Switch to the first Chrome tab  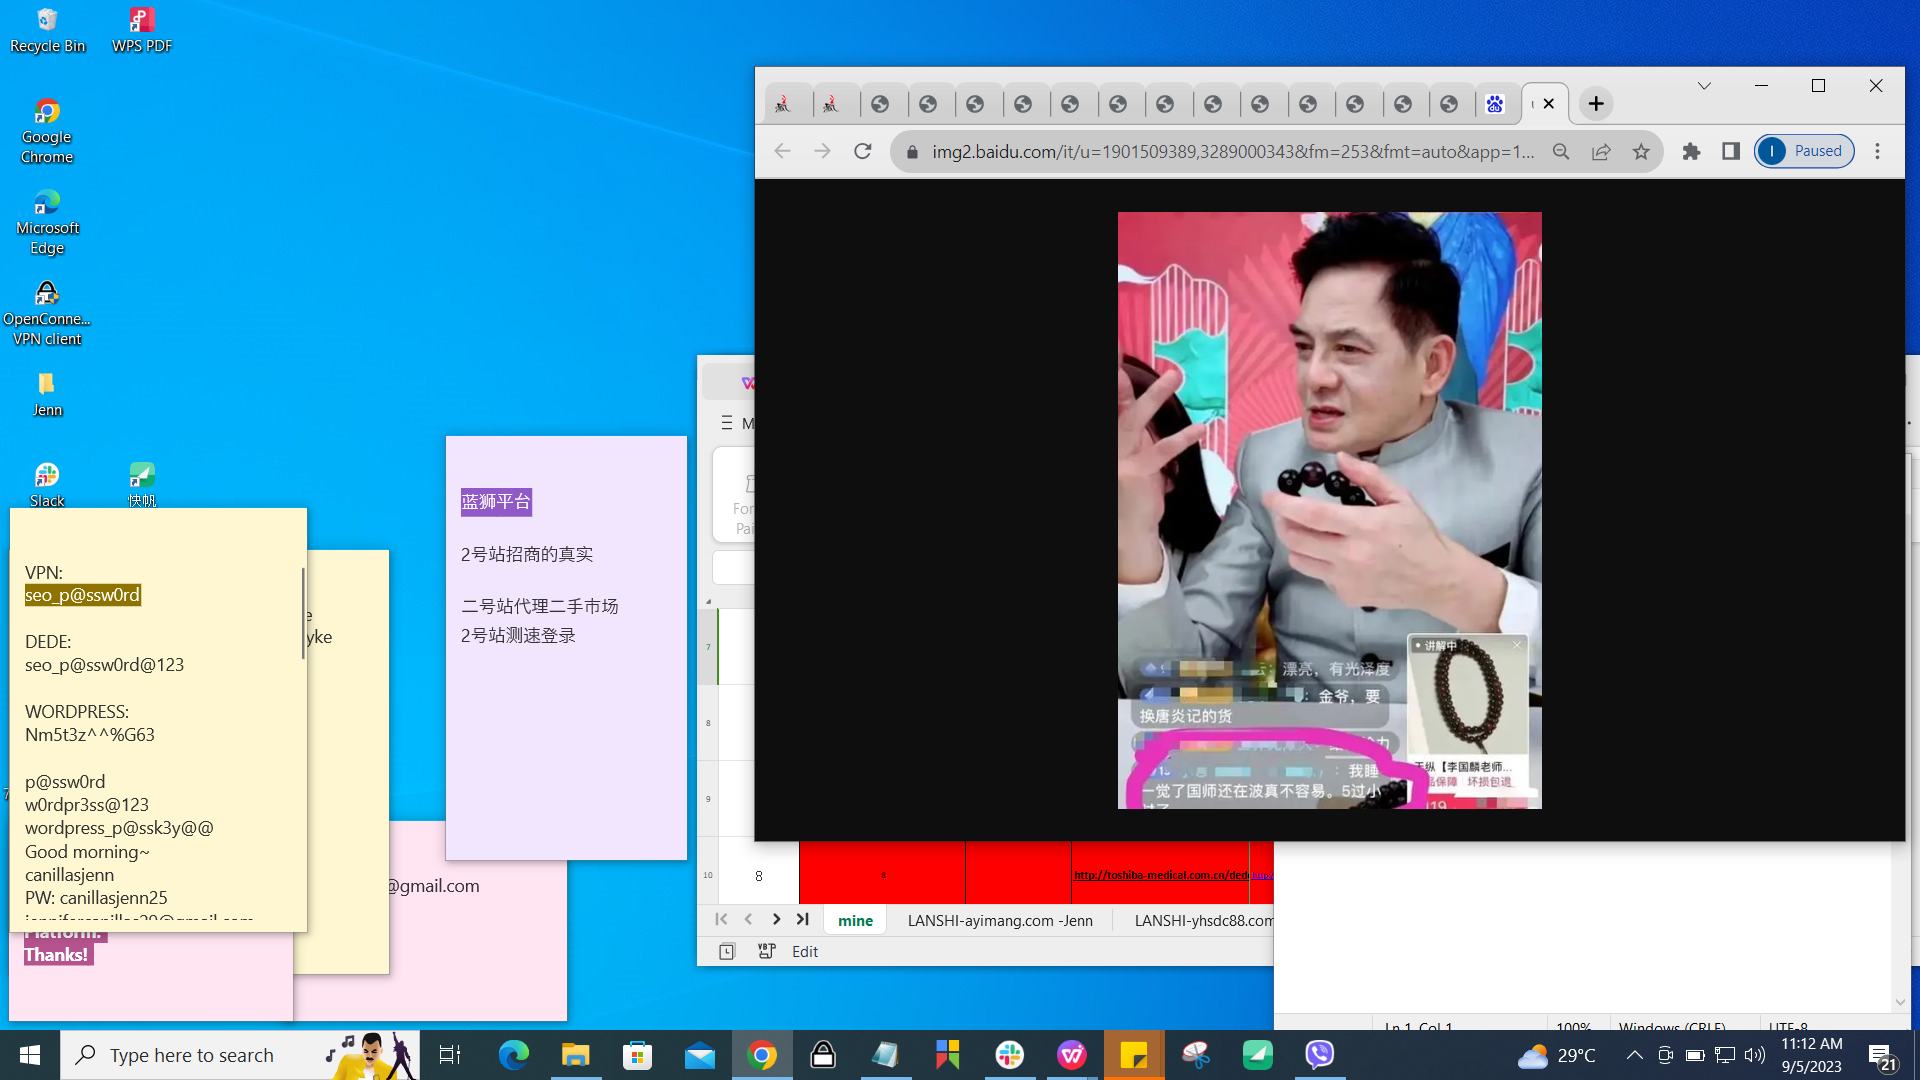coord(784,104)
